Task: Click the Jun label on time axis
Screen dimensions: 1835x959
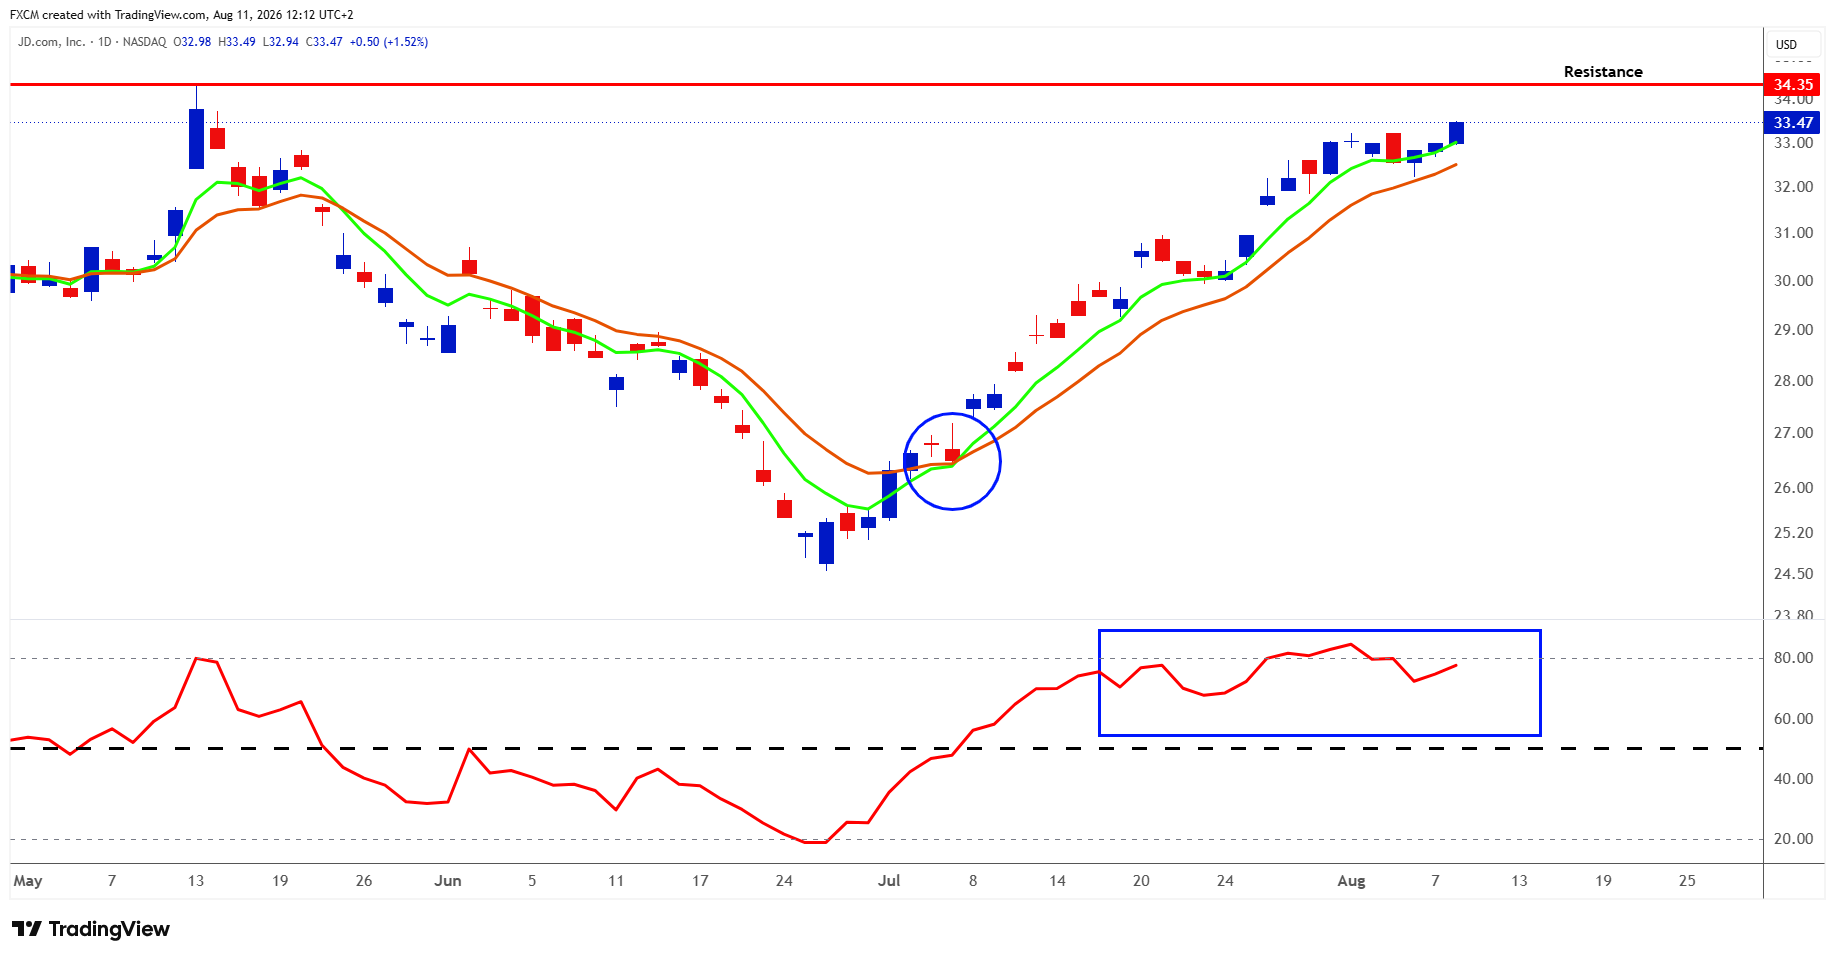Action: [x=448, y=881]
